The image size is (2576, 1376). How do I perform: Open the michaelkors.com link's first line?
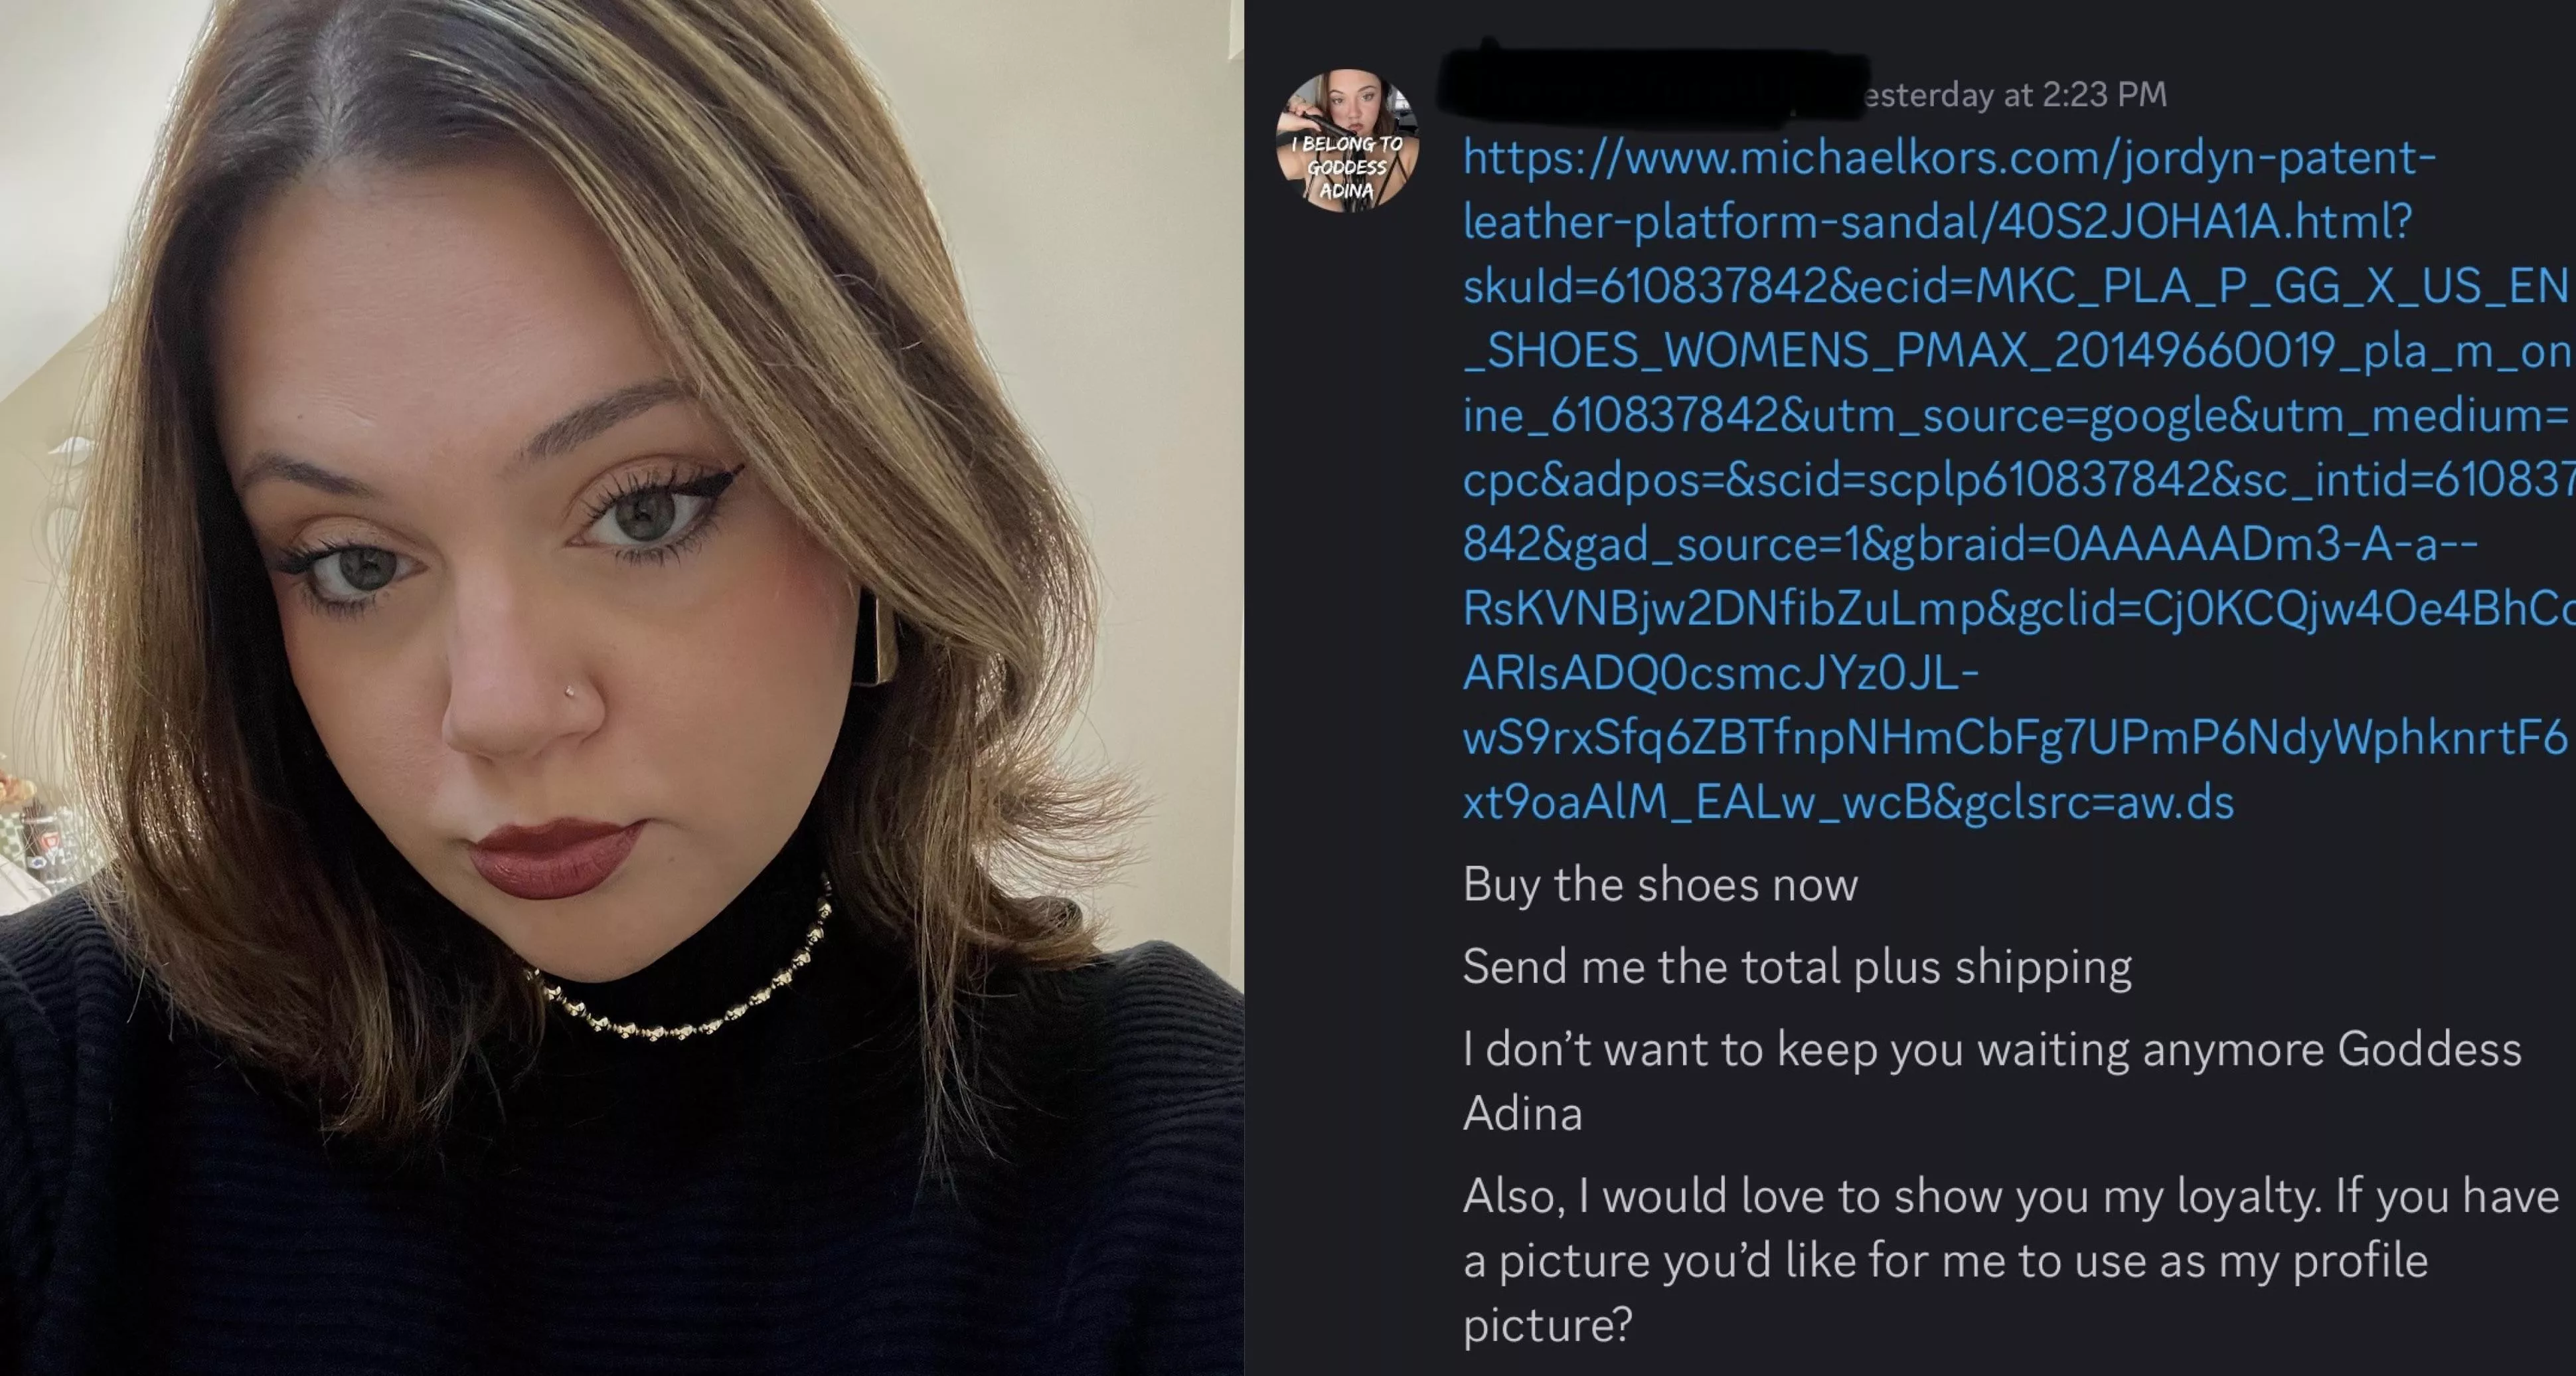coord(1948,158)
